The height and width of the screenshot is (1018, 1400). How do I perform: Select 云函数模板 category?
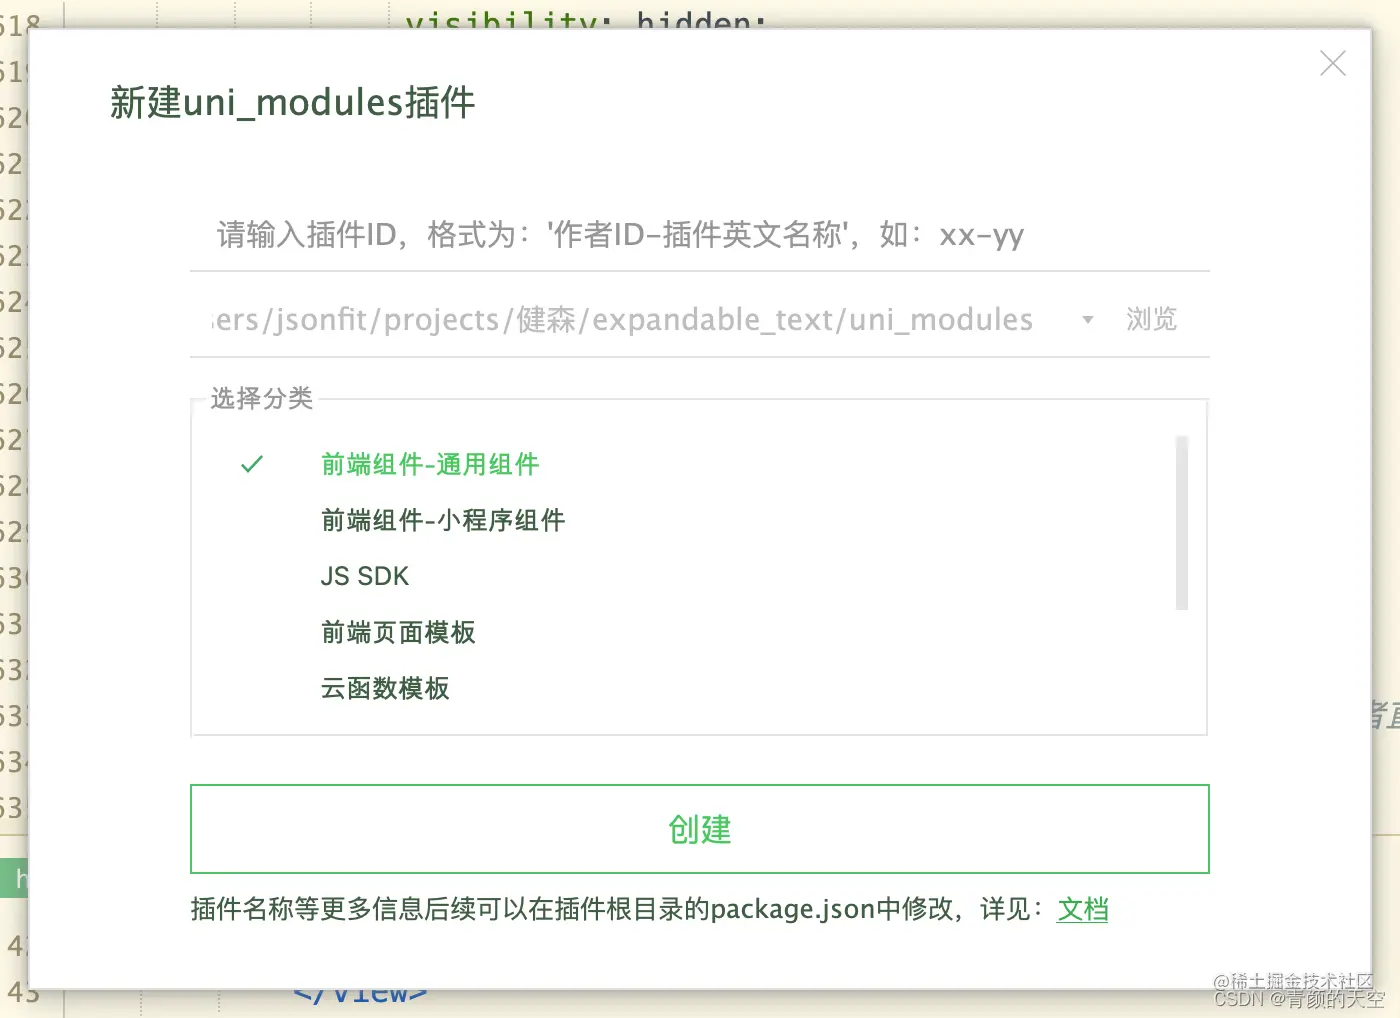coord(385,688)
